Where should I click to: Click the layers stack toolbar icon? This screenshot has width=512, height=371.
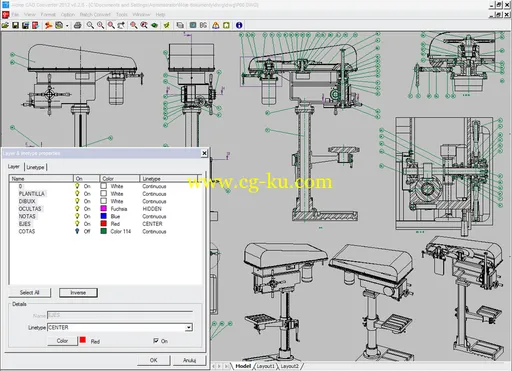(x=59, y=25)
